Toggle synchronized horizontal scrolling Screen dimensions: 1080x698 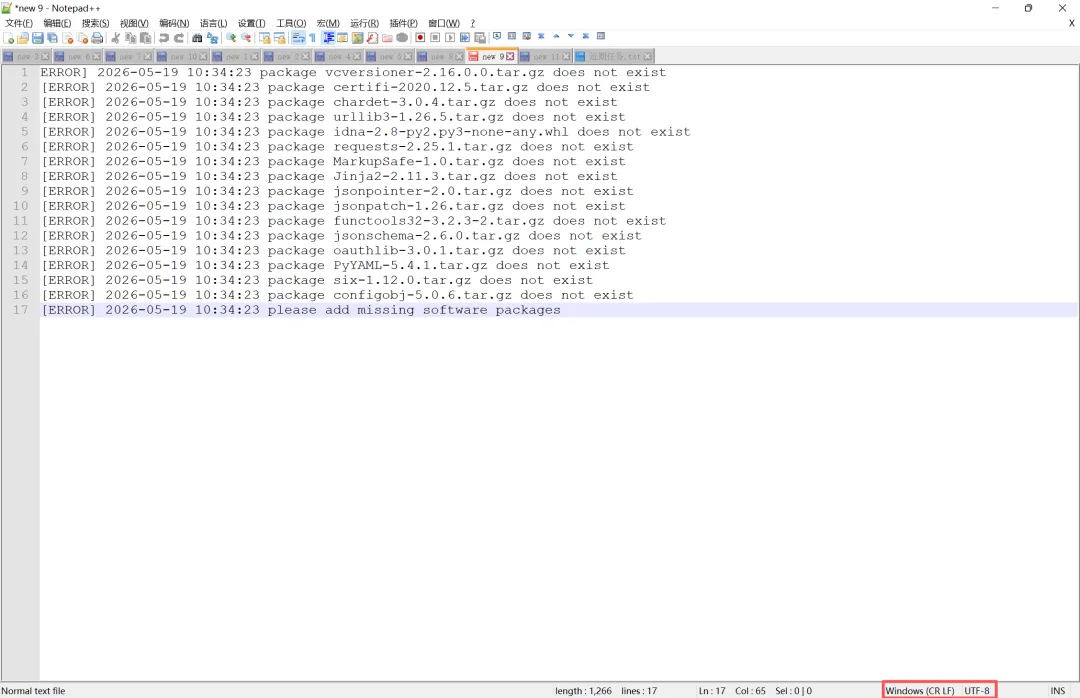click(280, 38)
